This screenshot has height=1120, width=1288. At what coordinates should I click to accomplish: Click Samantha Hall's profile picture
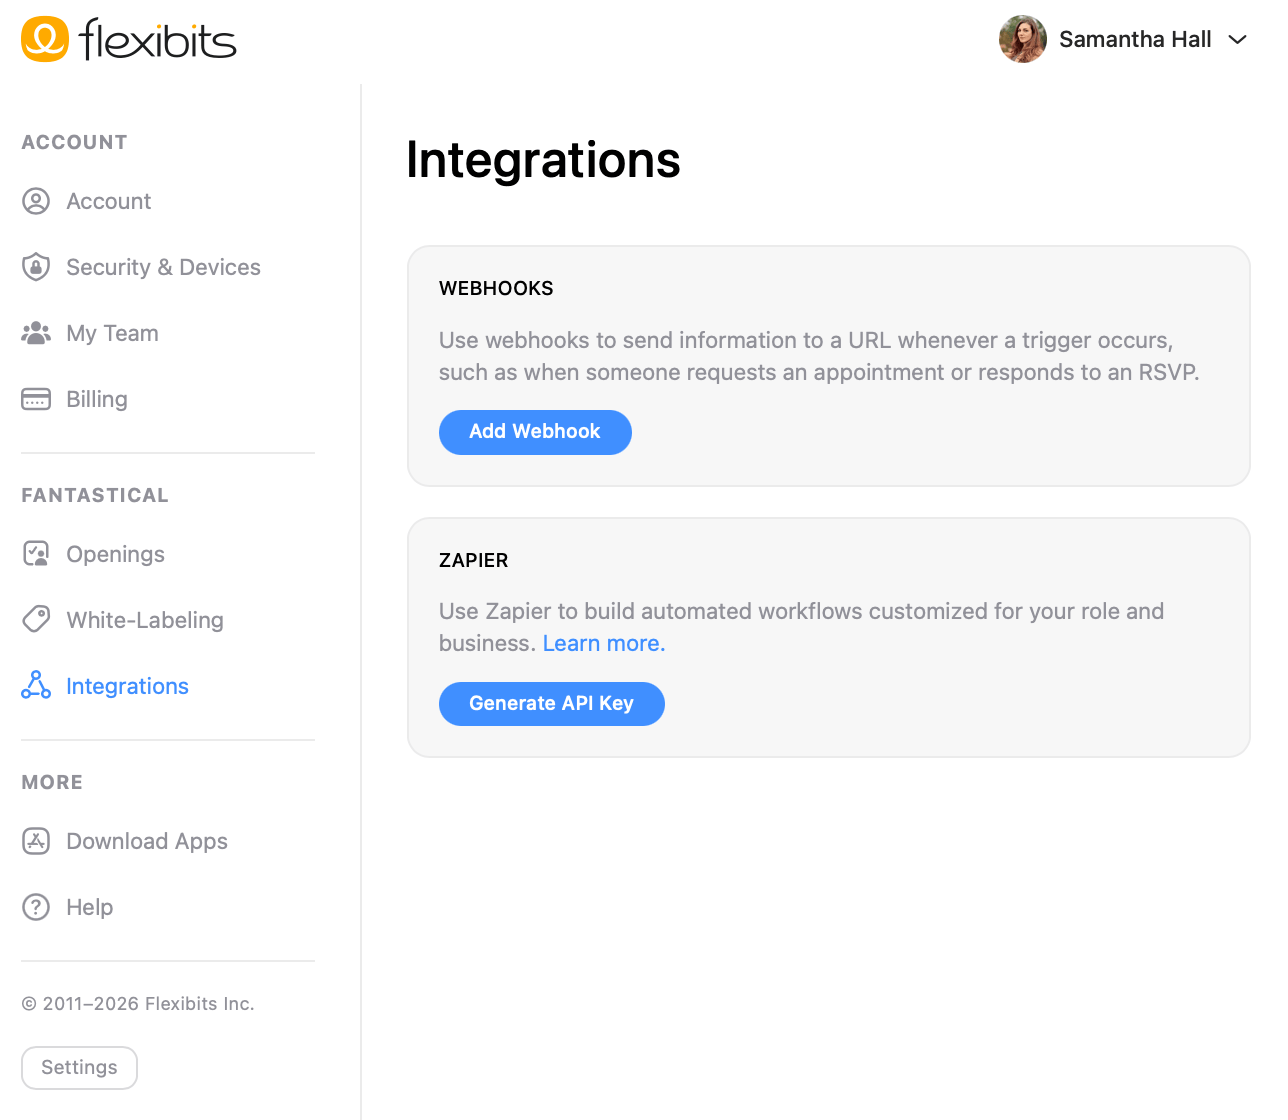1022,39
